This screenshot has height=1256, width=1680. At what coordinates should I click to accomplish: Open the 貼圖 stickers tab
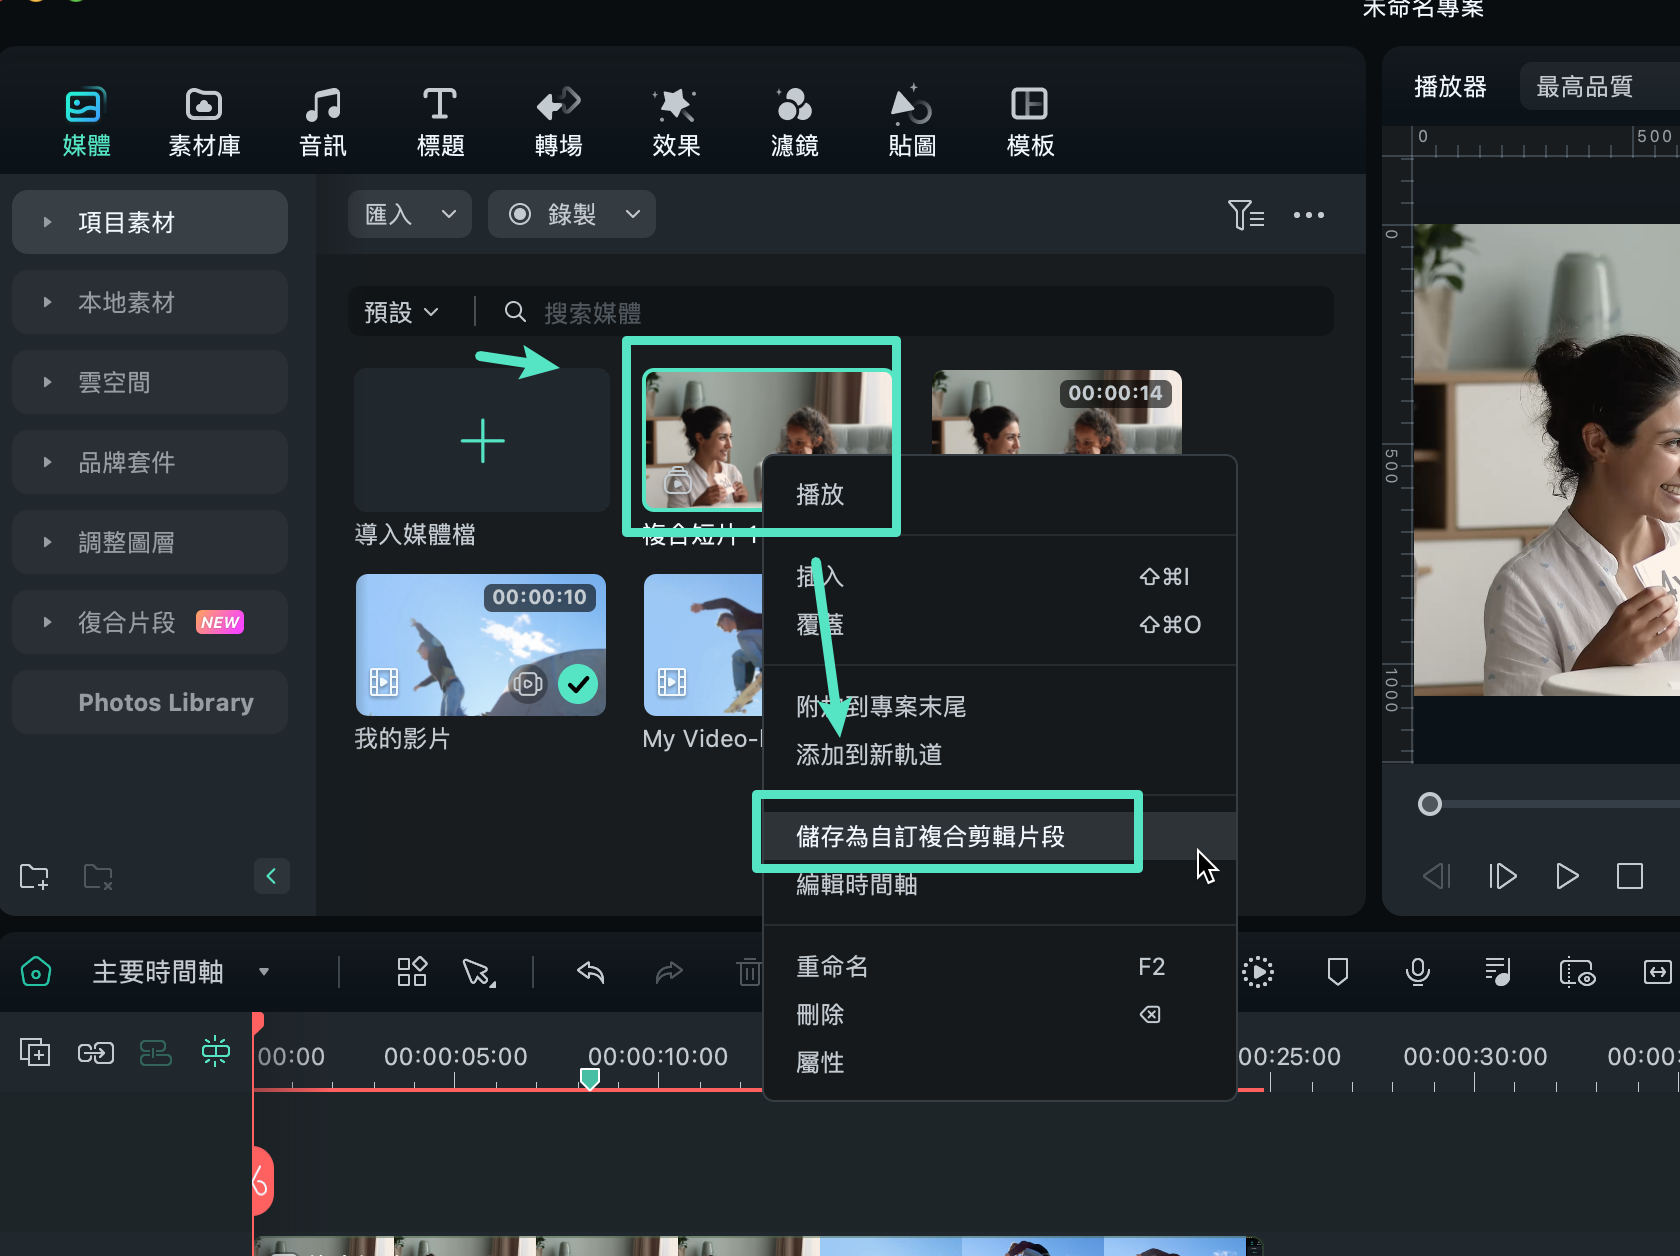click(912, 122)
